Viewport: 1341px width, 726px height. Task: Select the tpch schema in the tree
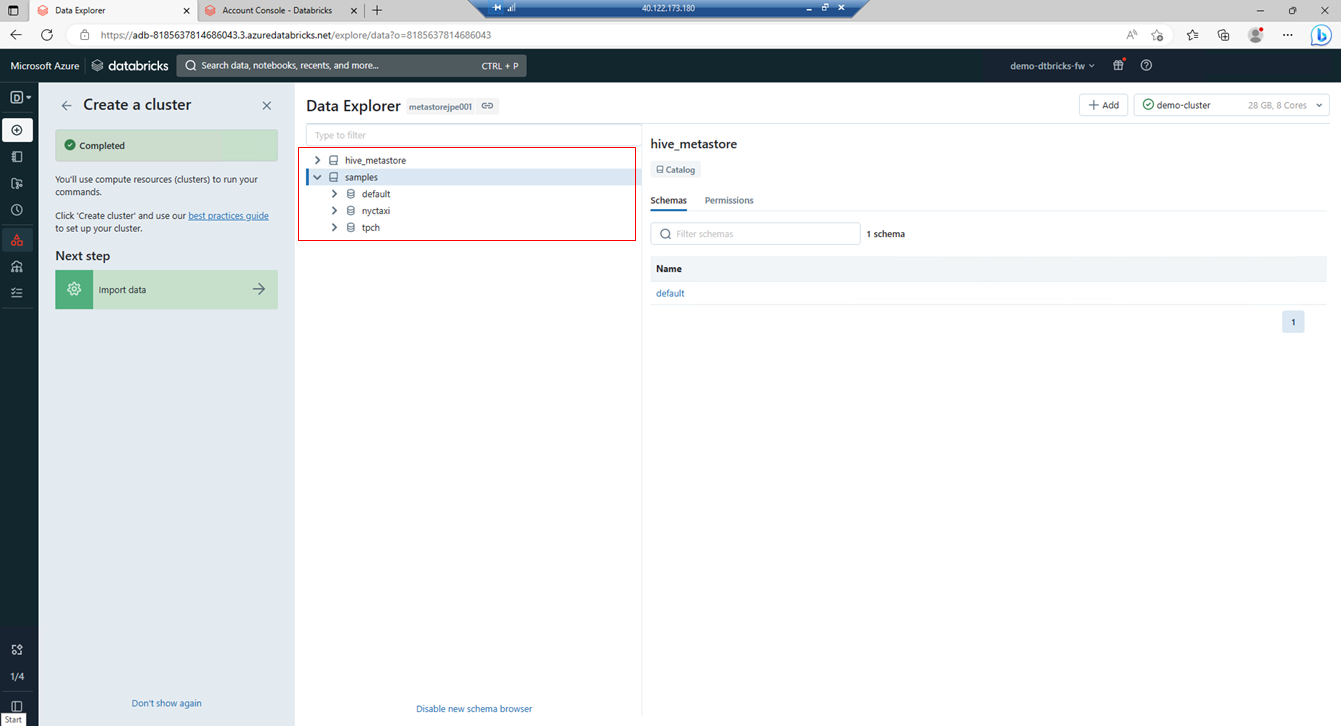[370, 227]
